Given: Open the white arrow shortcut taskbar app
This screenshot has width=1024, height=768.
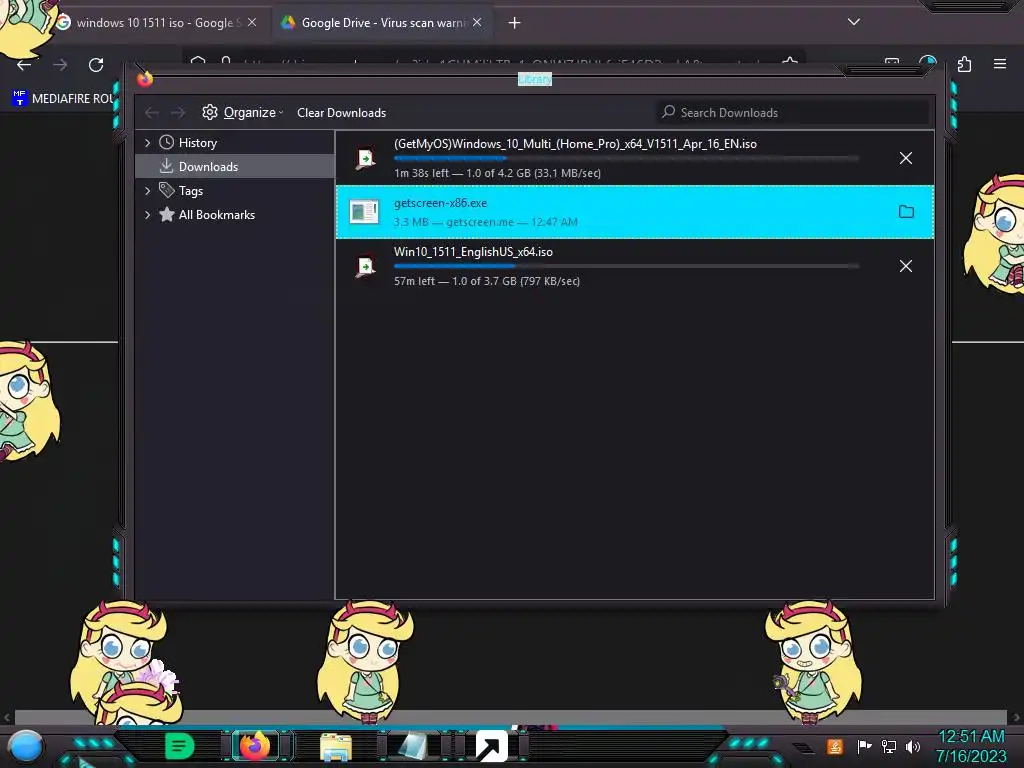Looking at the screenshot, I should (491, 746).
